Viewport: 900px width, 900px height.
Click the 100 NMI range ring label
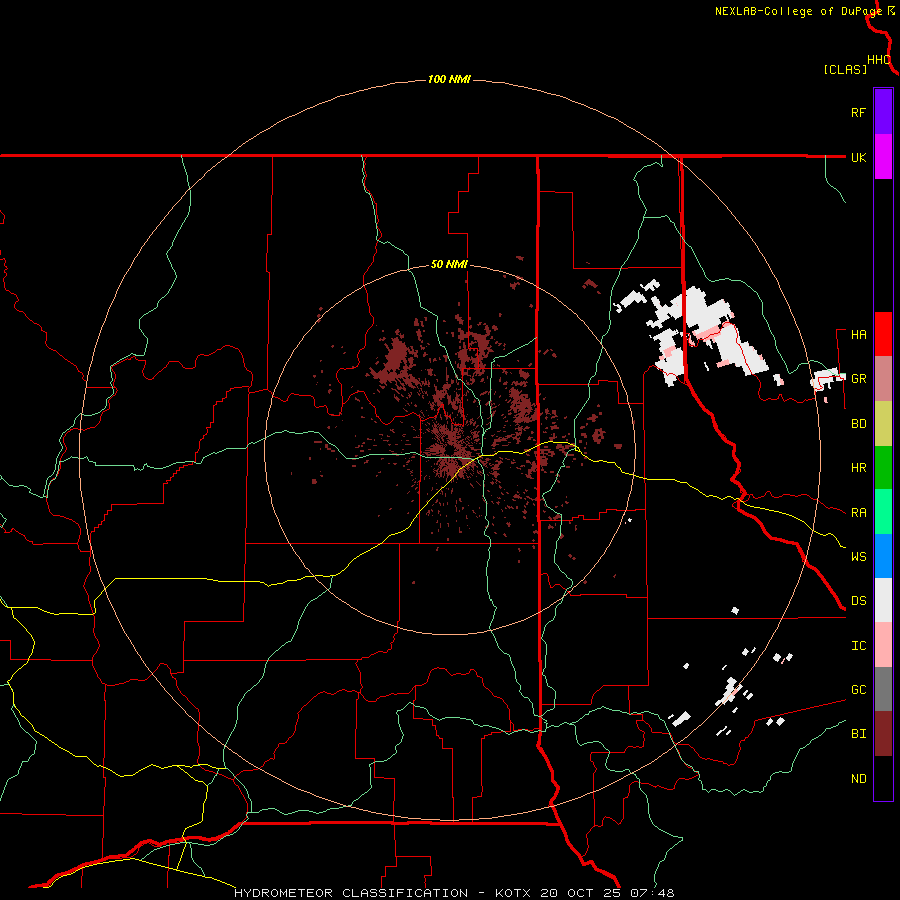point(449,79)
